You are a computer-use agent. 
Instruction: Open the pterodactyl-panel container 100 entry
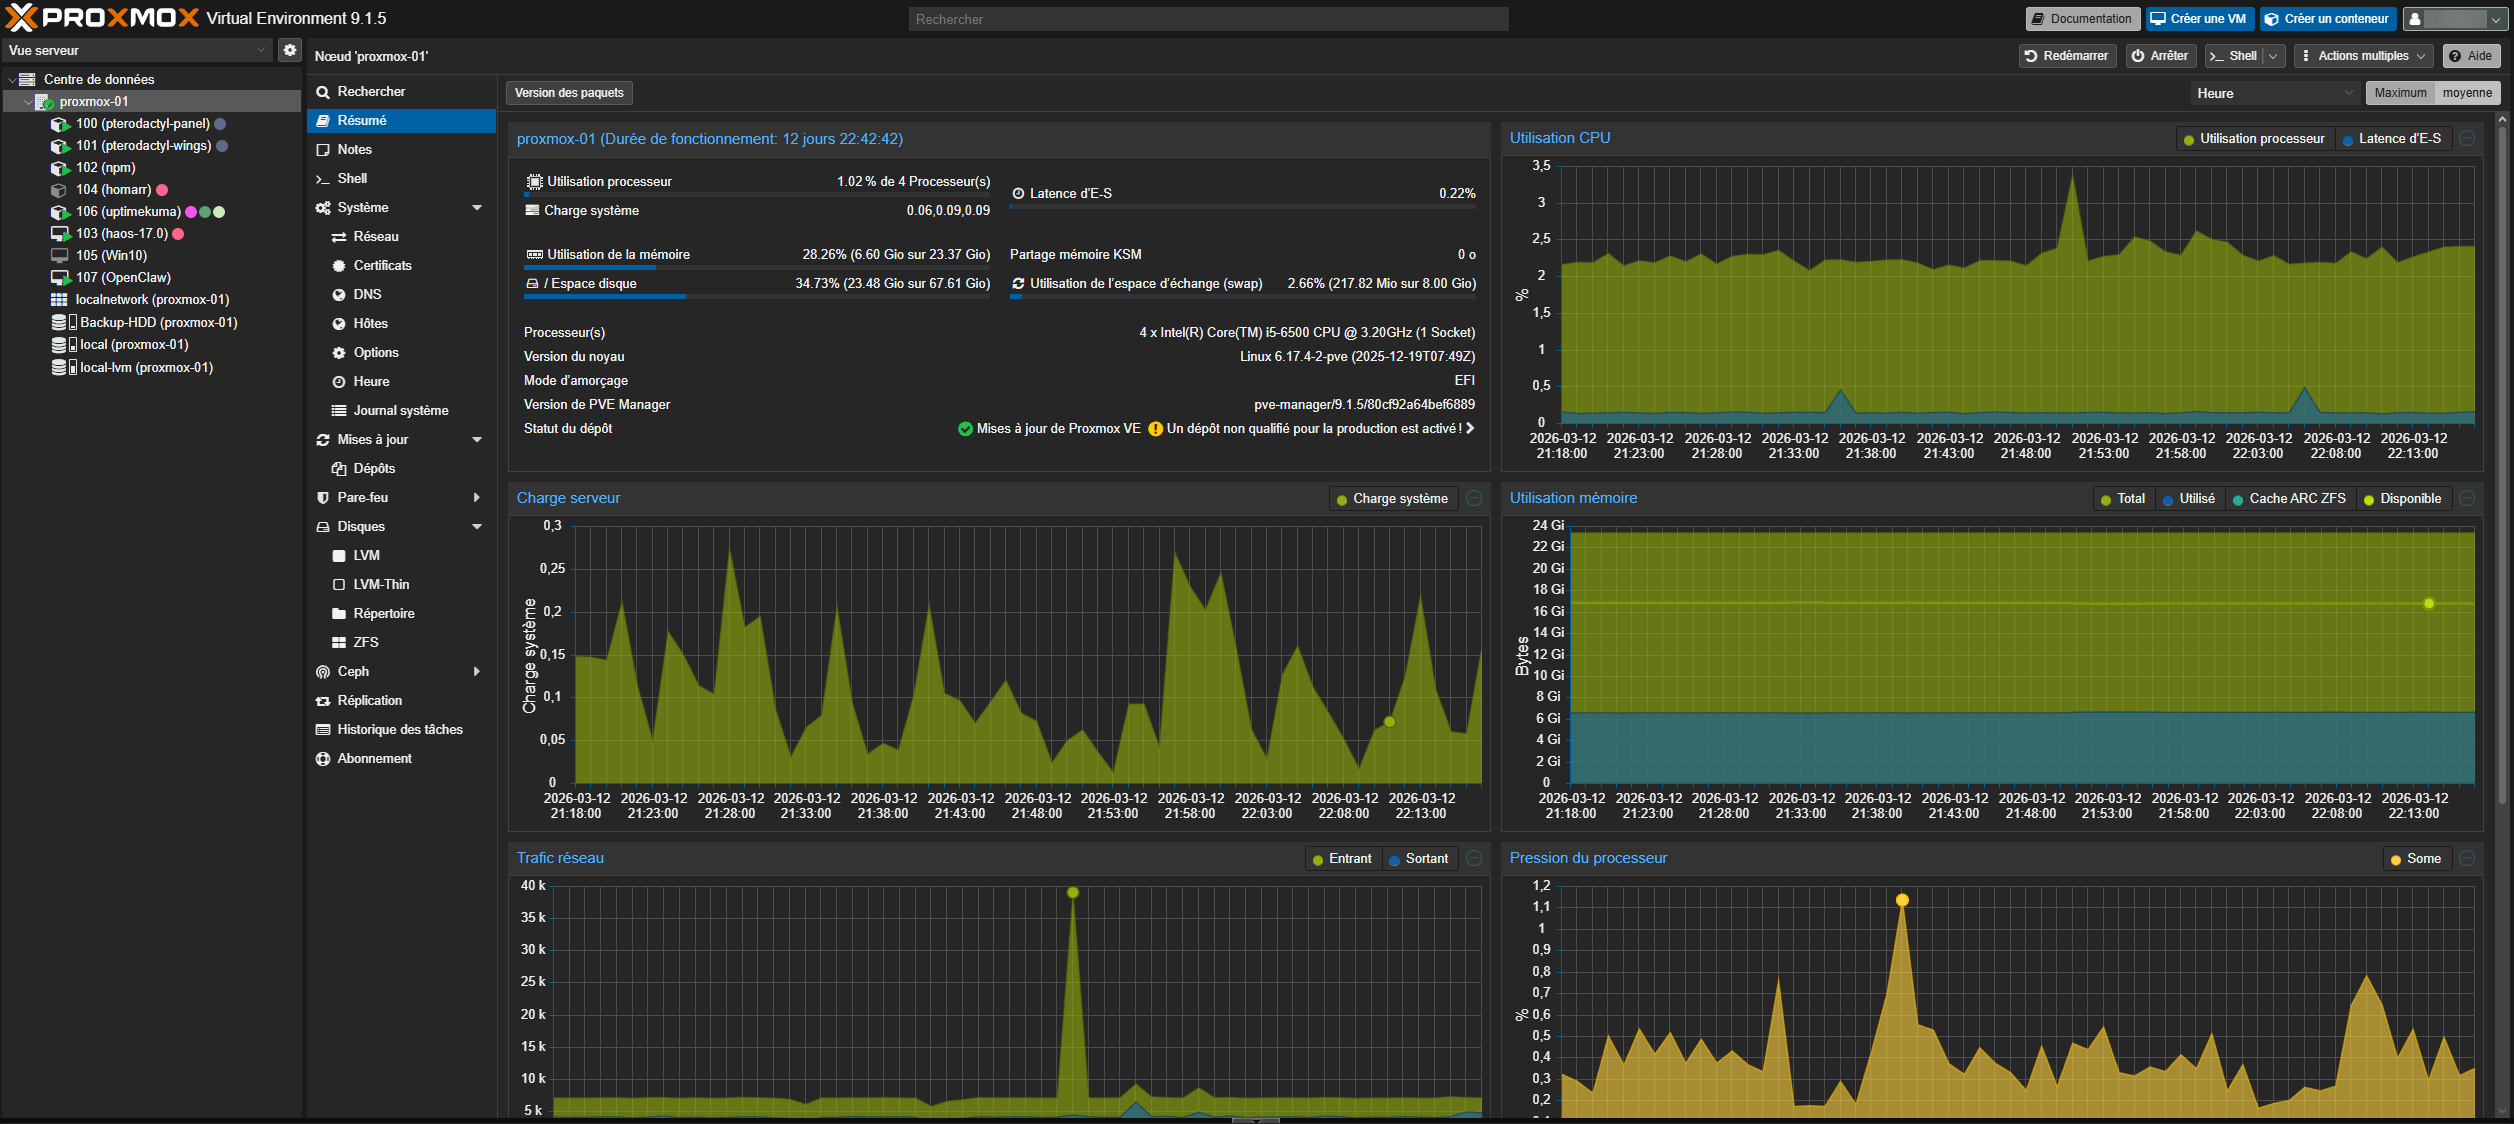click(142, 124)
